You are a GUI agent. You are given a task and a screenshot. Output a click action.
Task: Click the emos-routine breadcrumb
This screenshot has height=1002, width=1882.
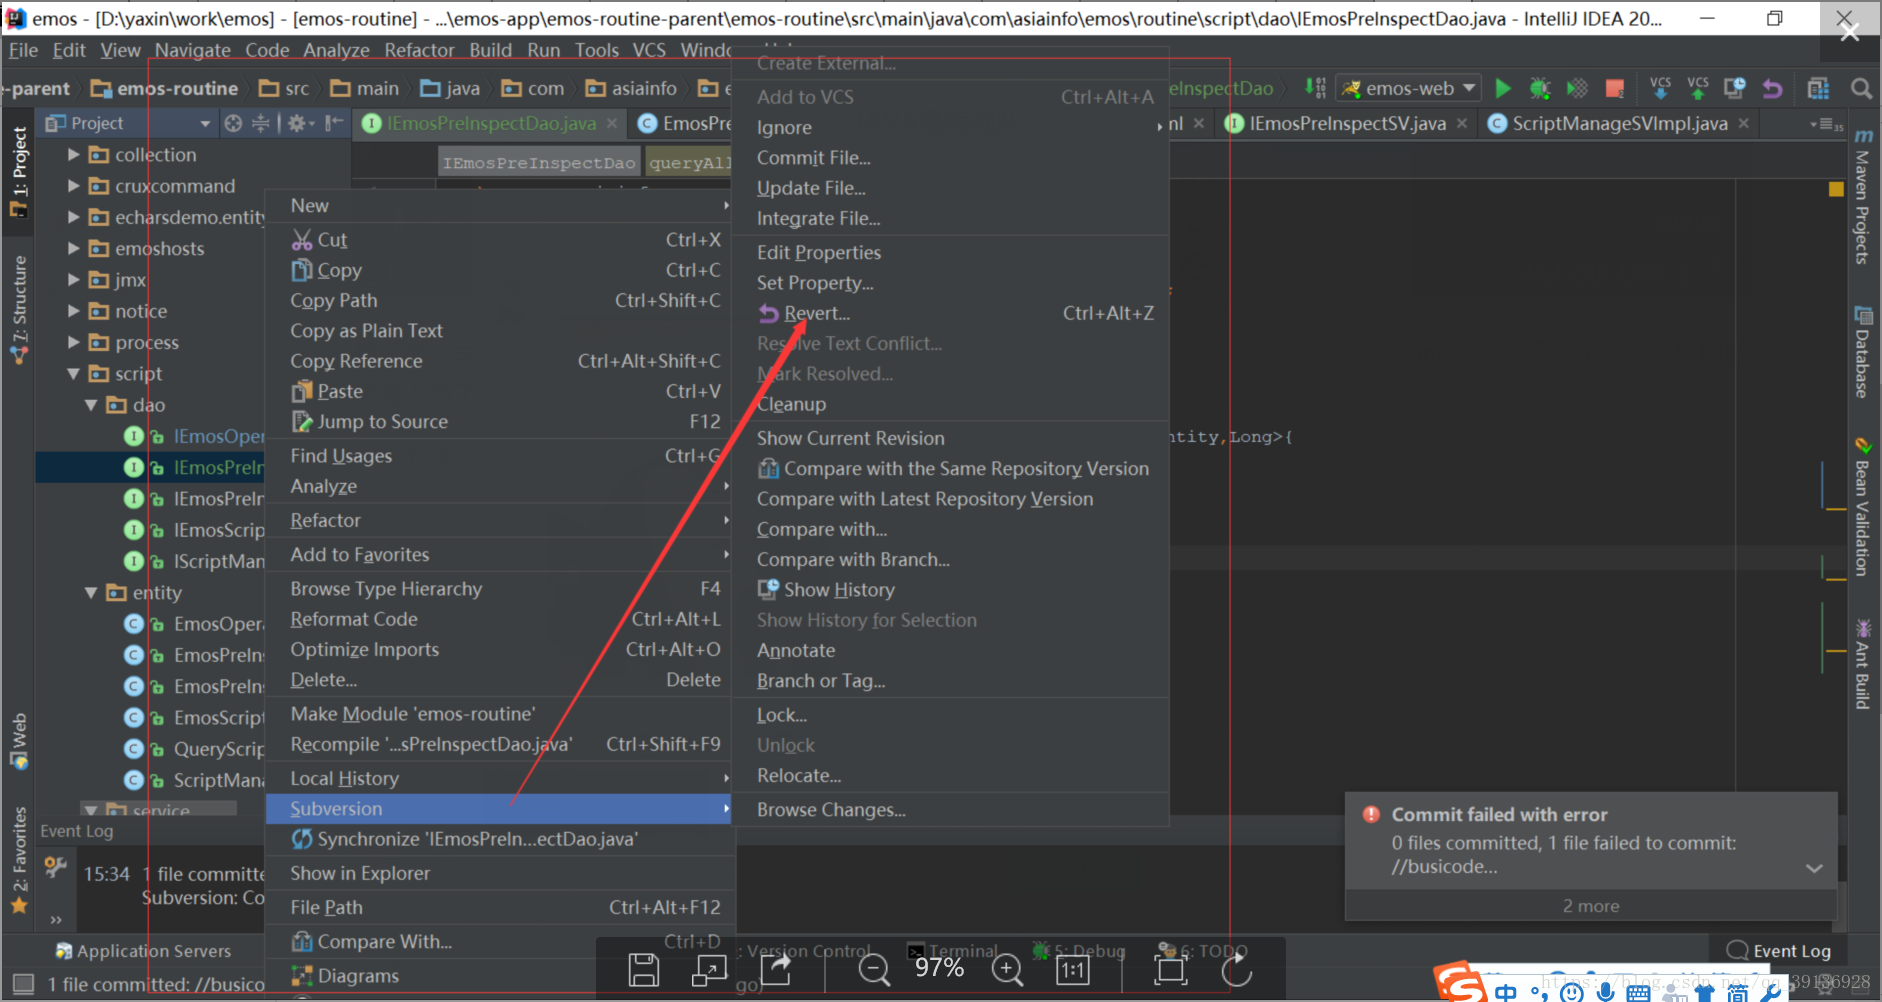pyautogui.click(x=165, y=89)
